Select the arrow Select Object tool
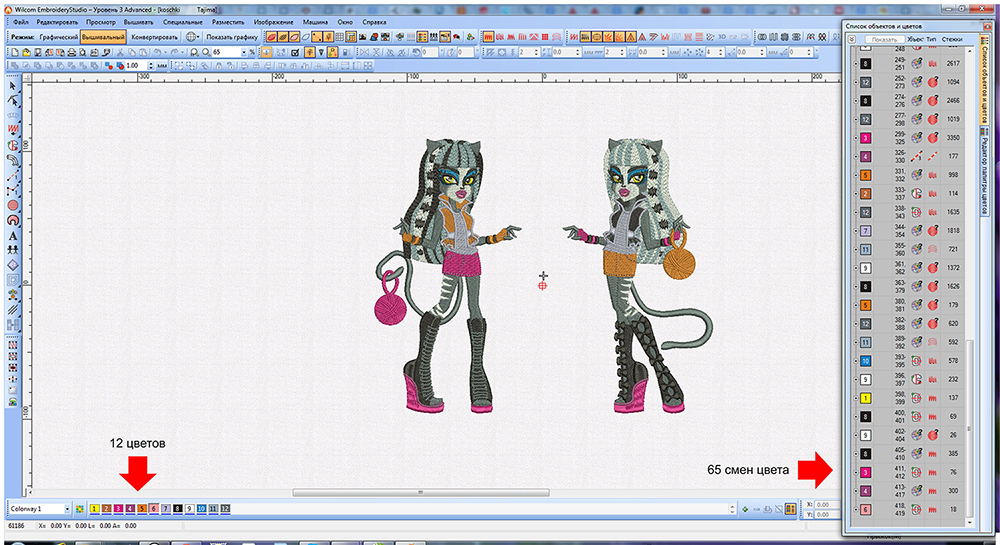1000x545 pixels. 13,87
